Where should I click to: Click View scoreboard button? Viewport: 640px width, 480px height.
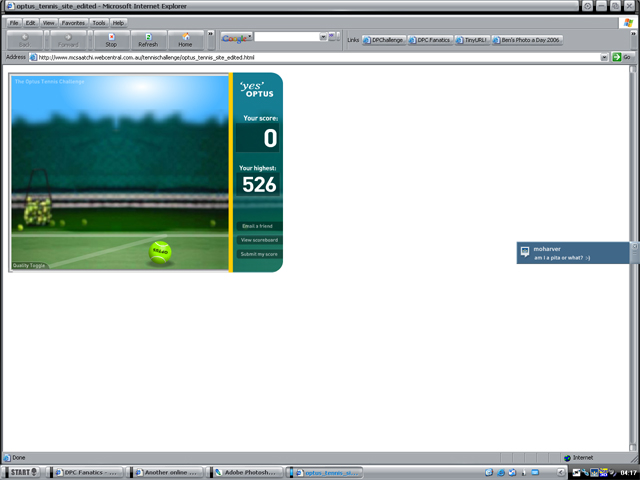[259, 240]
